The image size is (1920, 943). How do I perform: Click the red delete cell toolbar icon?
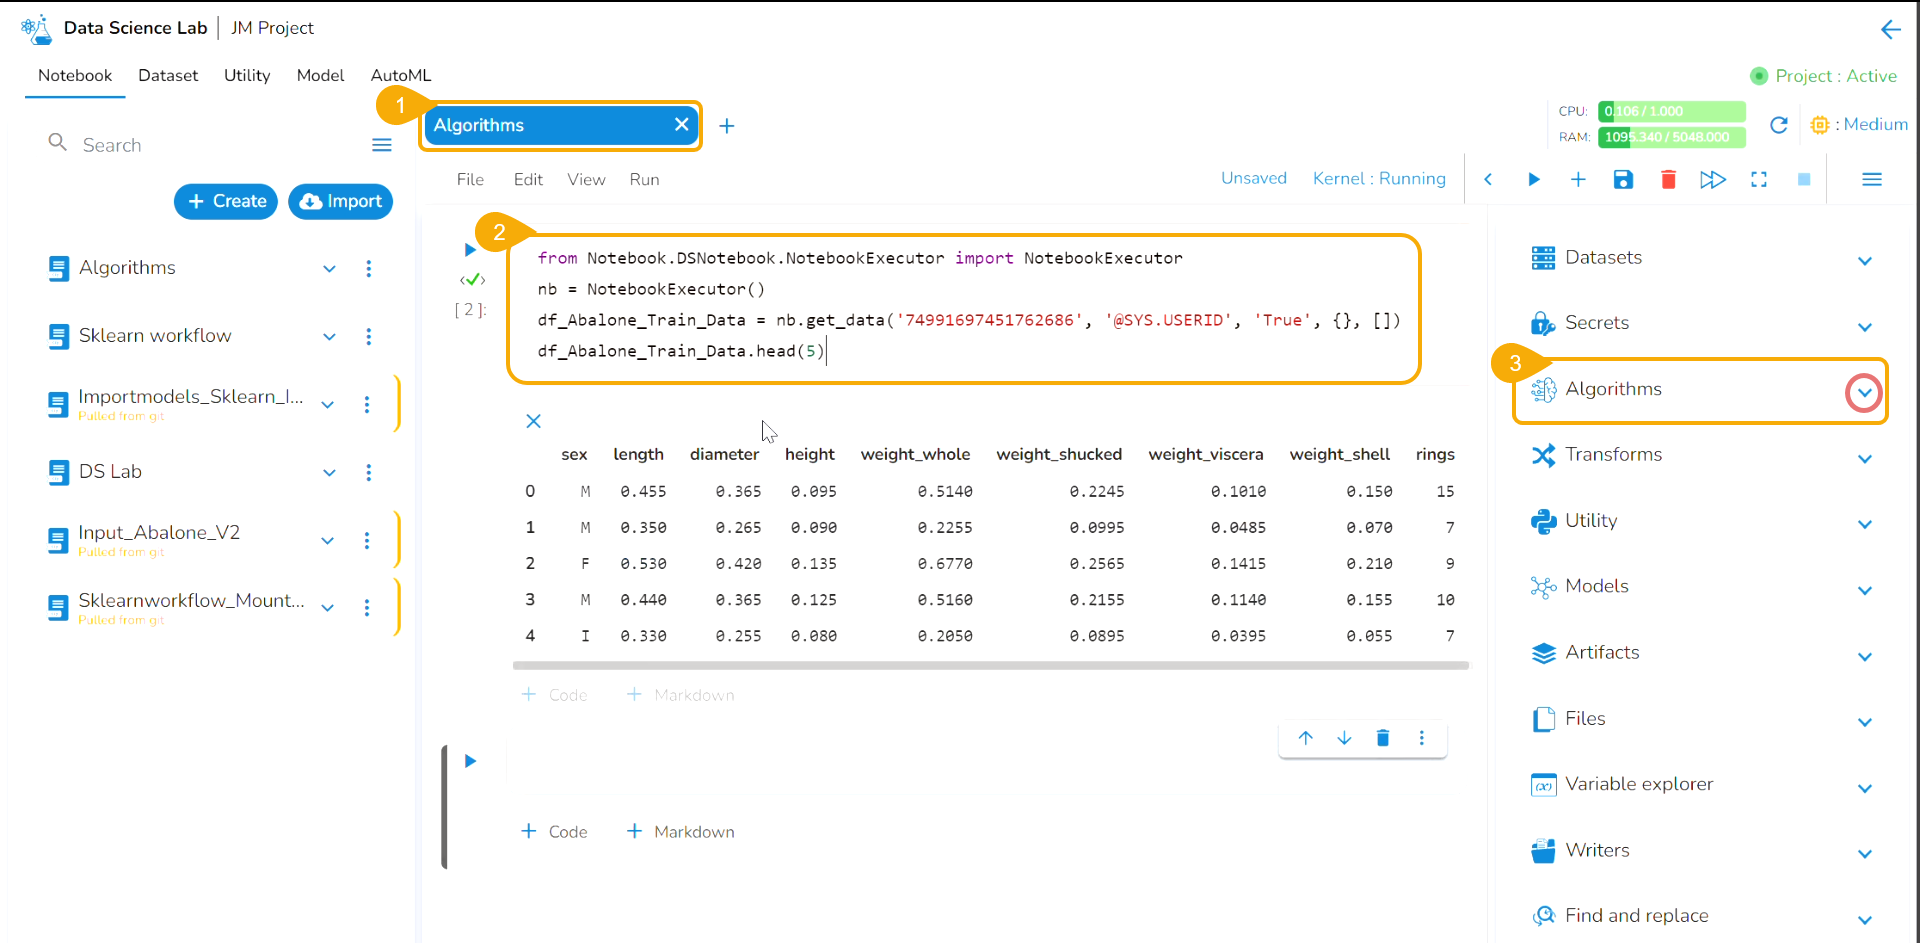coord(1668,180)
